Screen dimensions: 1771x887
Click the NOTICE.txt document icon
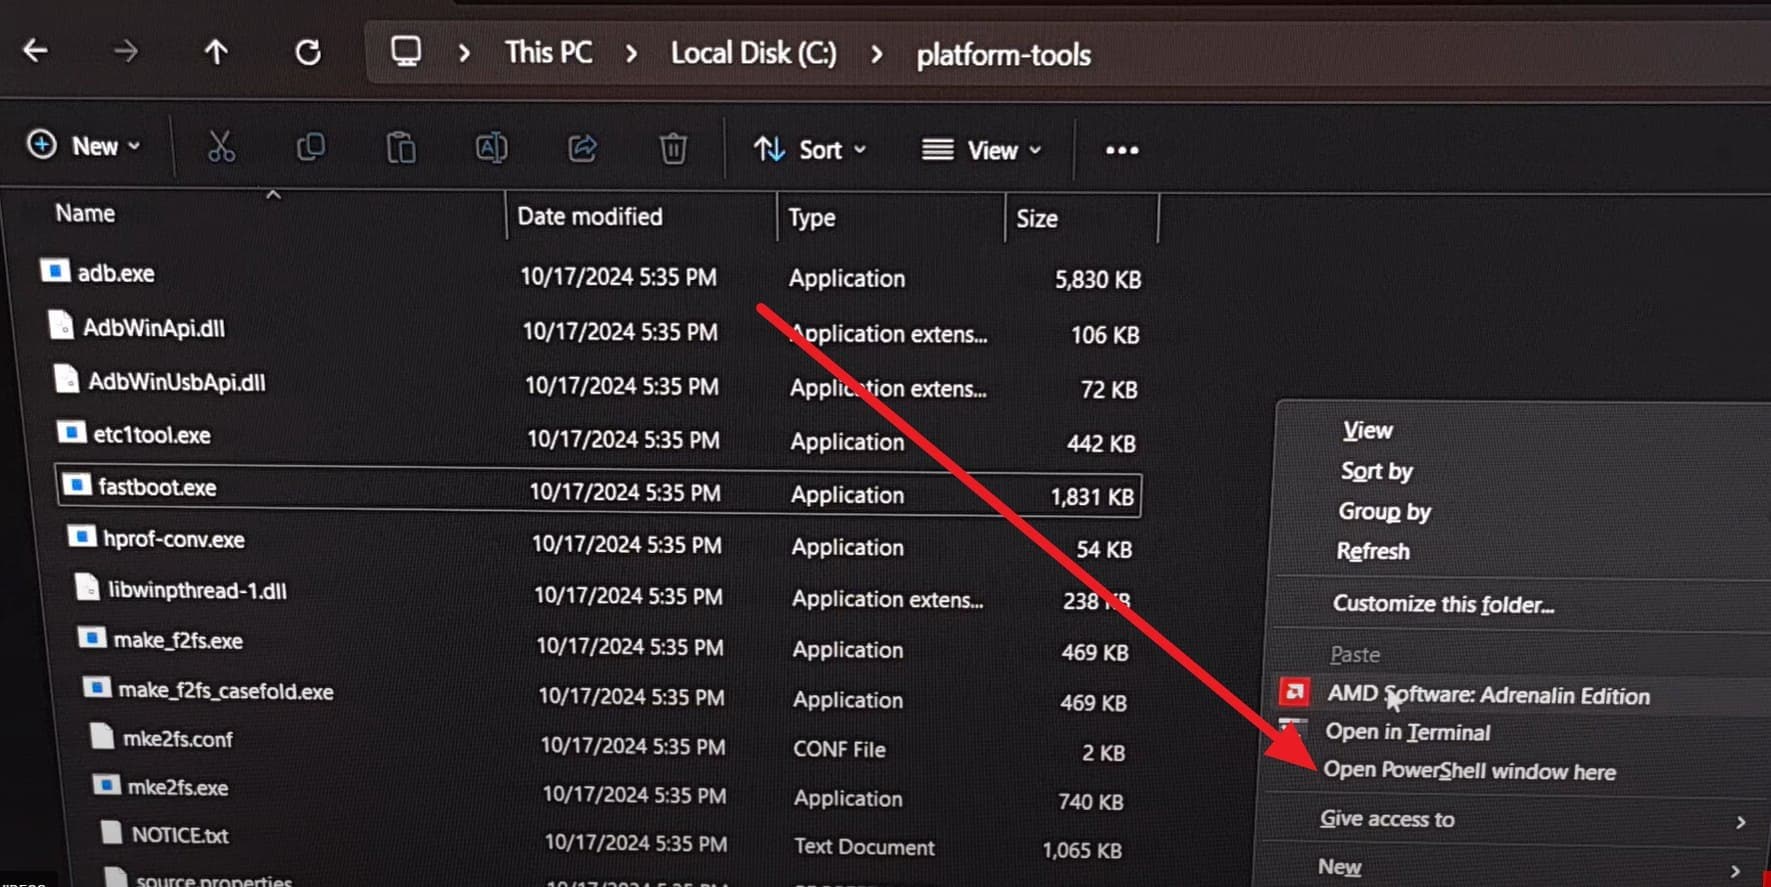click(x=112, y=833)
